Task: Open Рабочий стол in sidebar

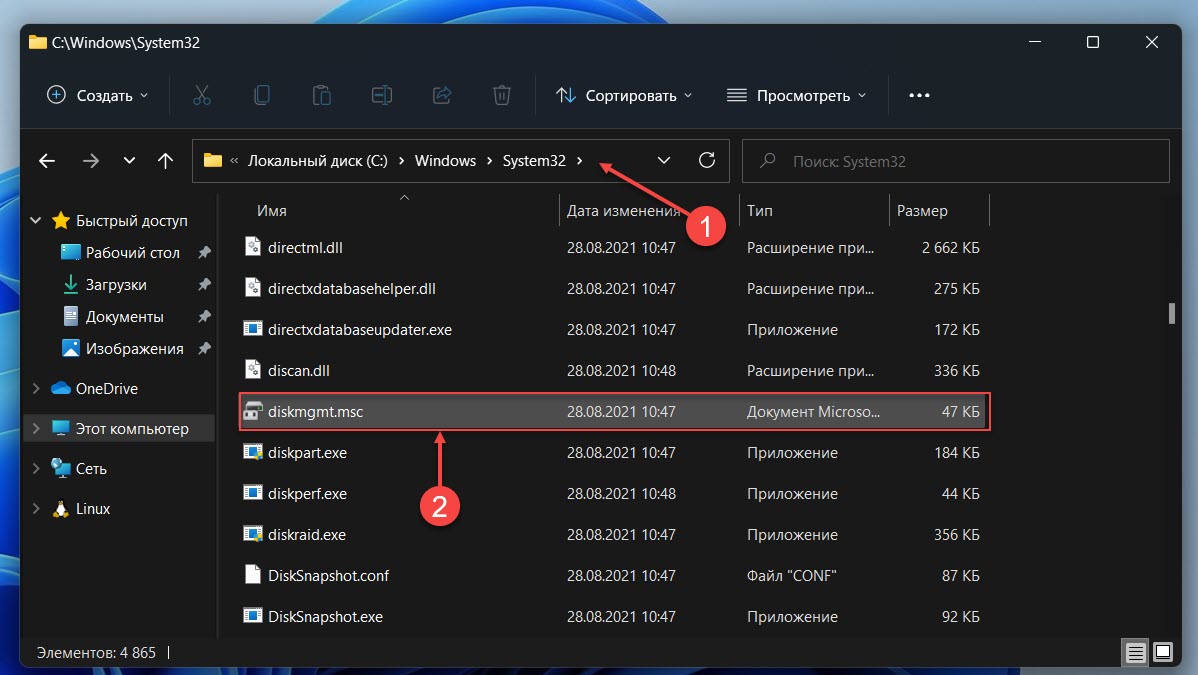Action: pos(133,252)
